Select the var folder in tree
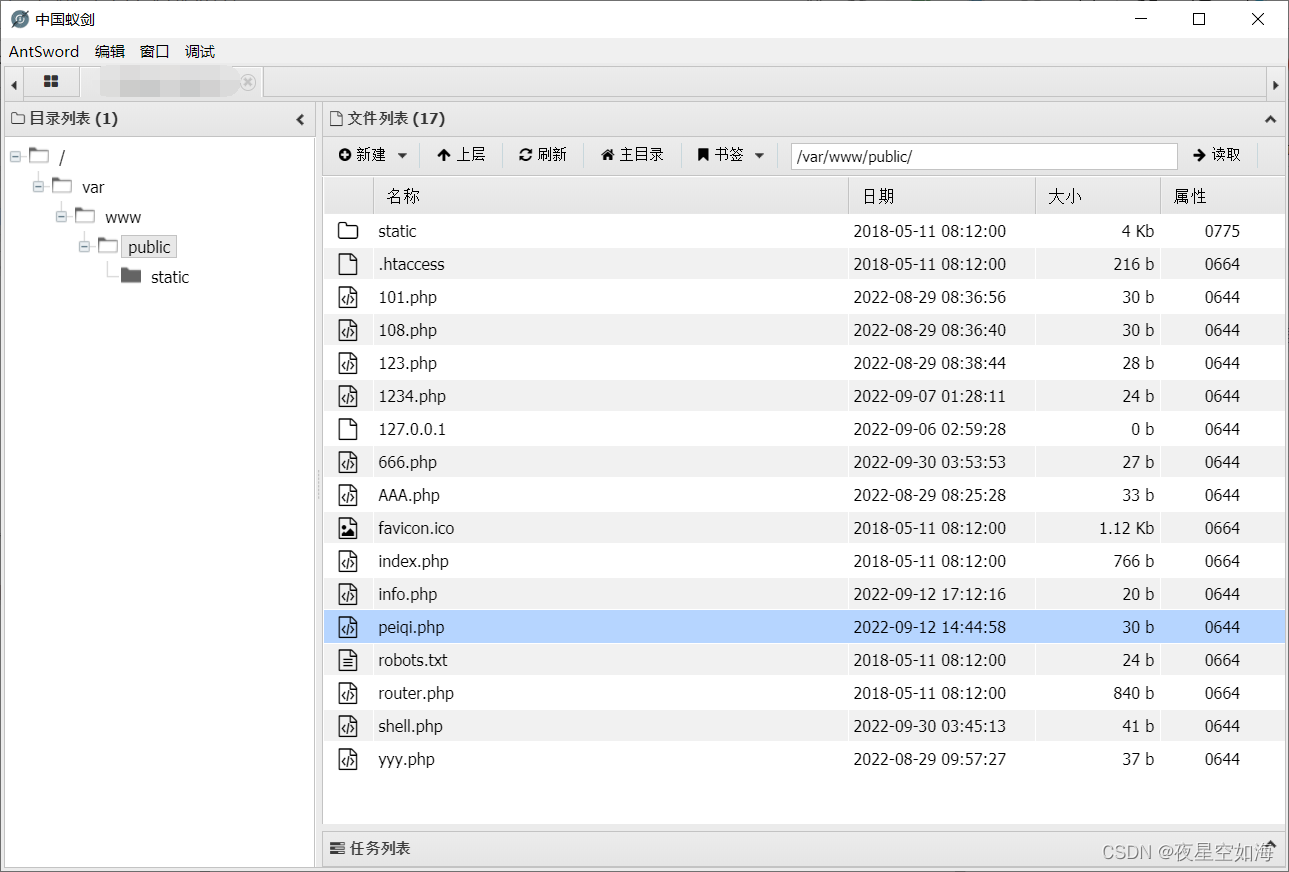Image resolution: width=1289 pixels, height=872 pixels. (93, 187)
